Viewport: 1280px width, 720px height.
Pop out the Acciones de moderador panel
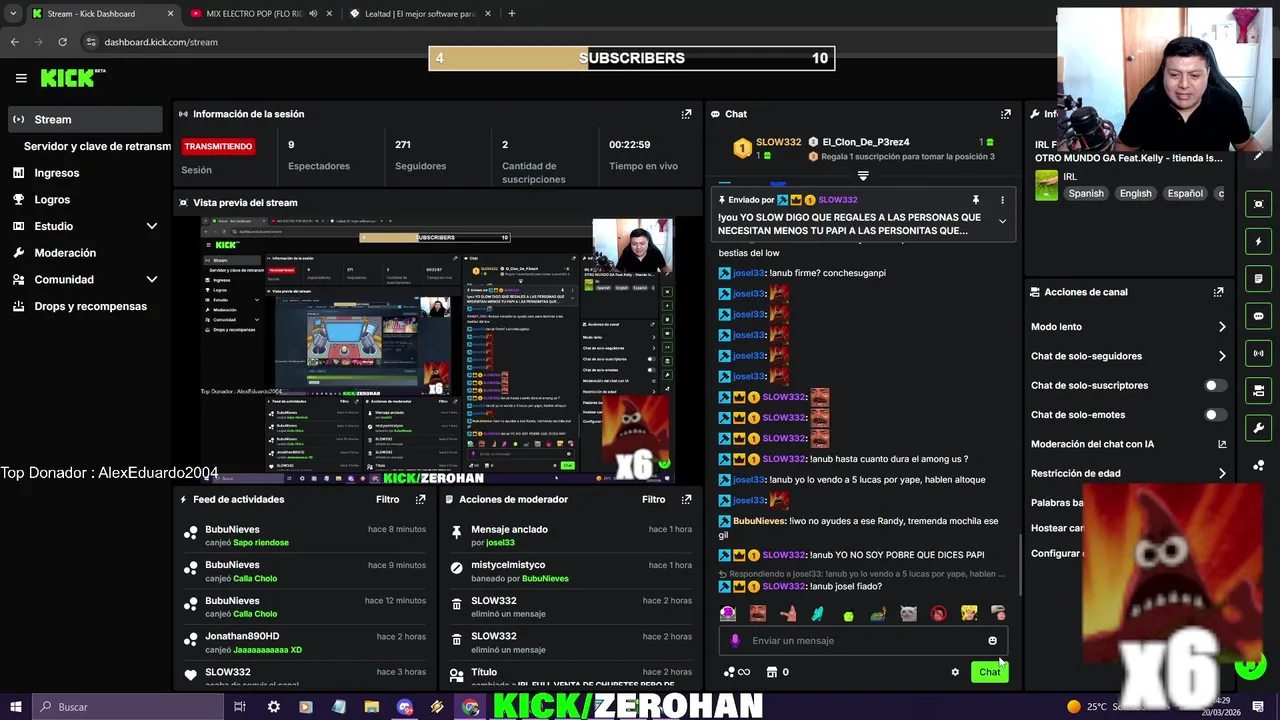pyautogui.click(x=686, y=499)
